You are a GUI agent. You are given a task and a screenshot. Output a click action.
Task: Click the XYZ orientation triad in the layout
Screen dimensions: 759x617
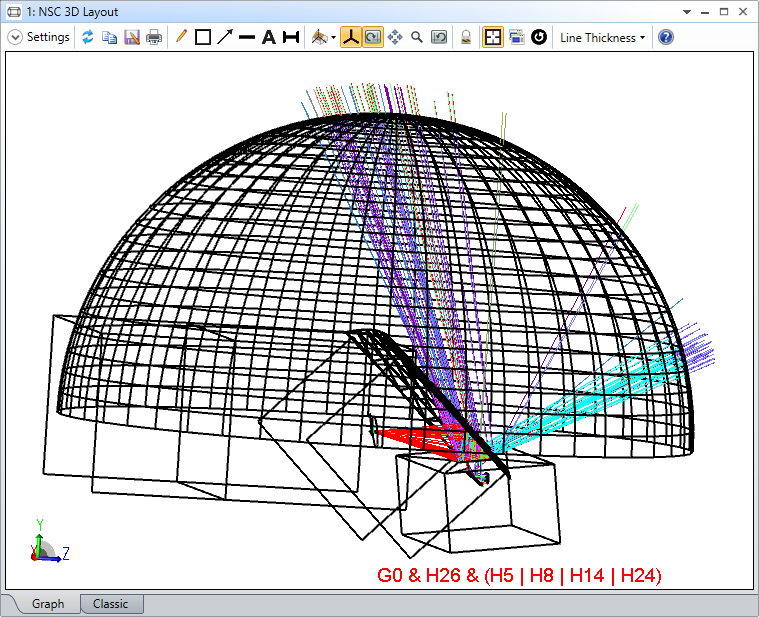(x=50, y=542)
